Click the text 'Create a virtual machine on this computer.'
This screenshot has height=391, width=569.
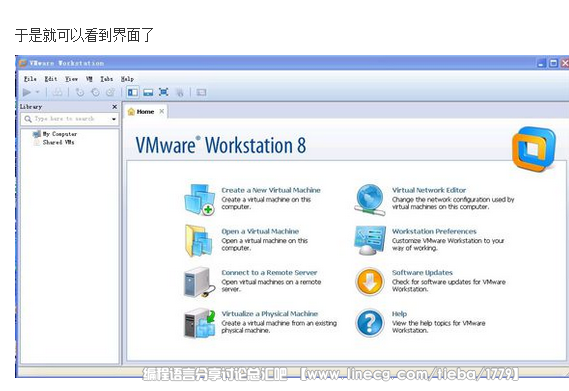[x=266, y=203]
